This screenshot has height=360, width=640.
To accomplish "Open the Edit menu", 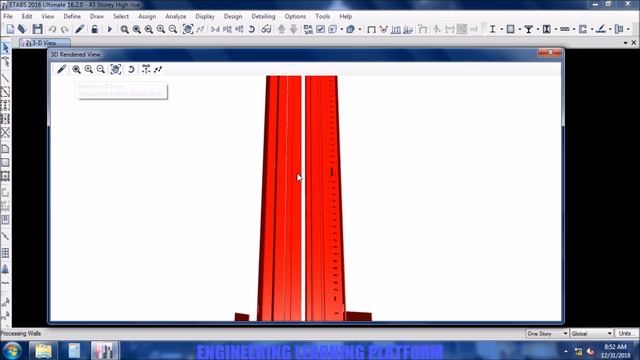I will point(27,16).
